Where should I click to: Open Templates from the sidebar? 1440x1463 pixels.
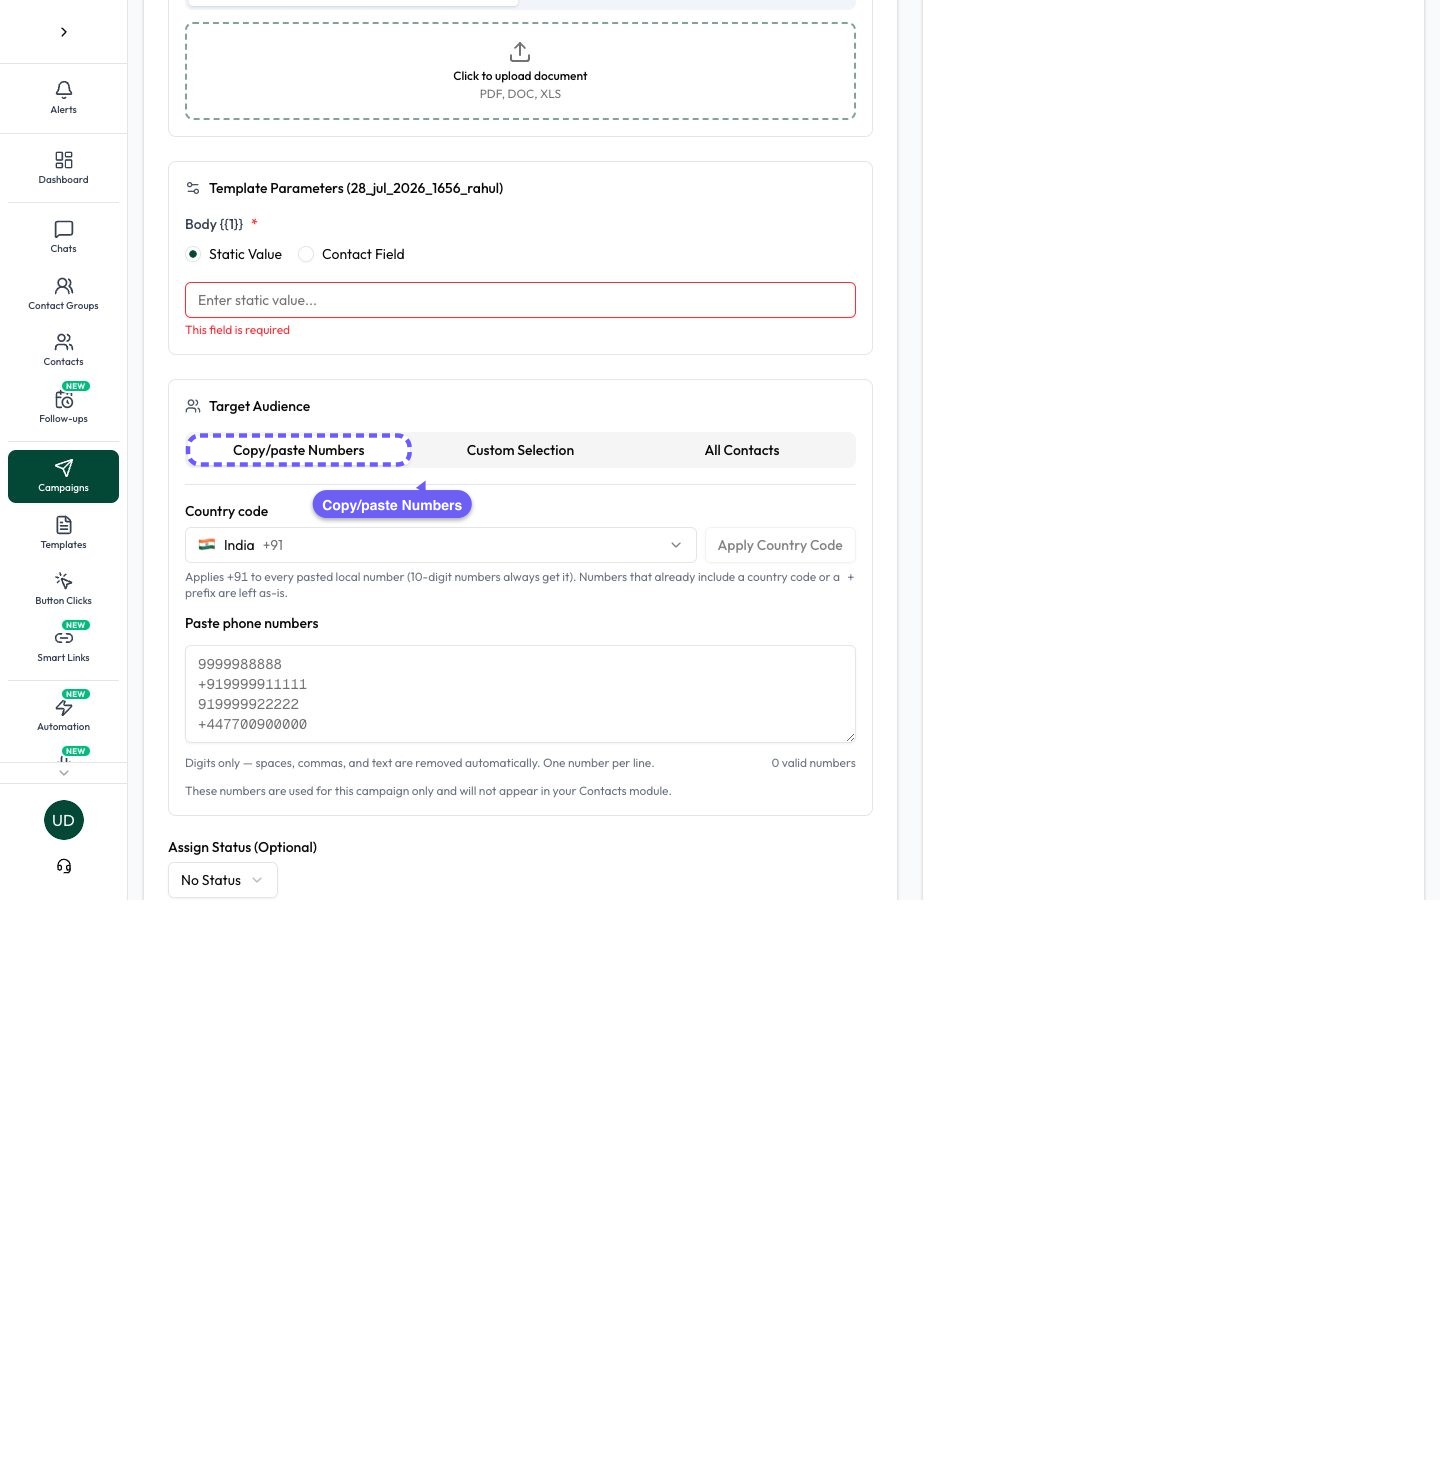[63, 533]
